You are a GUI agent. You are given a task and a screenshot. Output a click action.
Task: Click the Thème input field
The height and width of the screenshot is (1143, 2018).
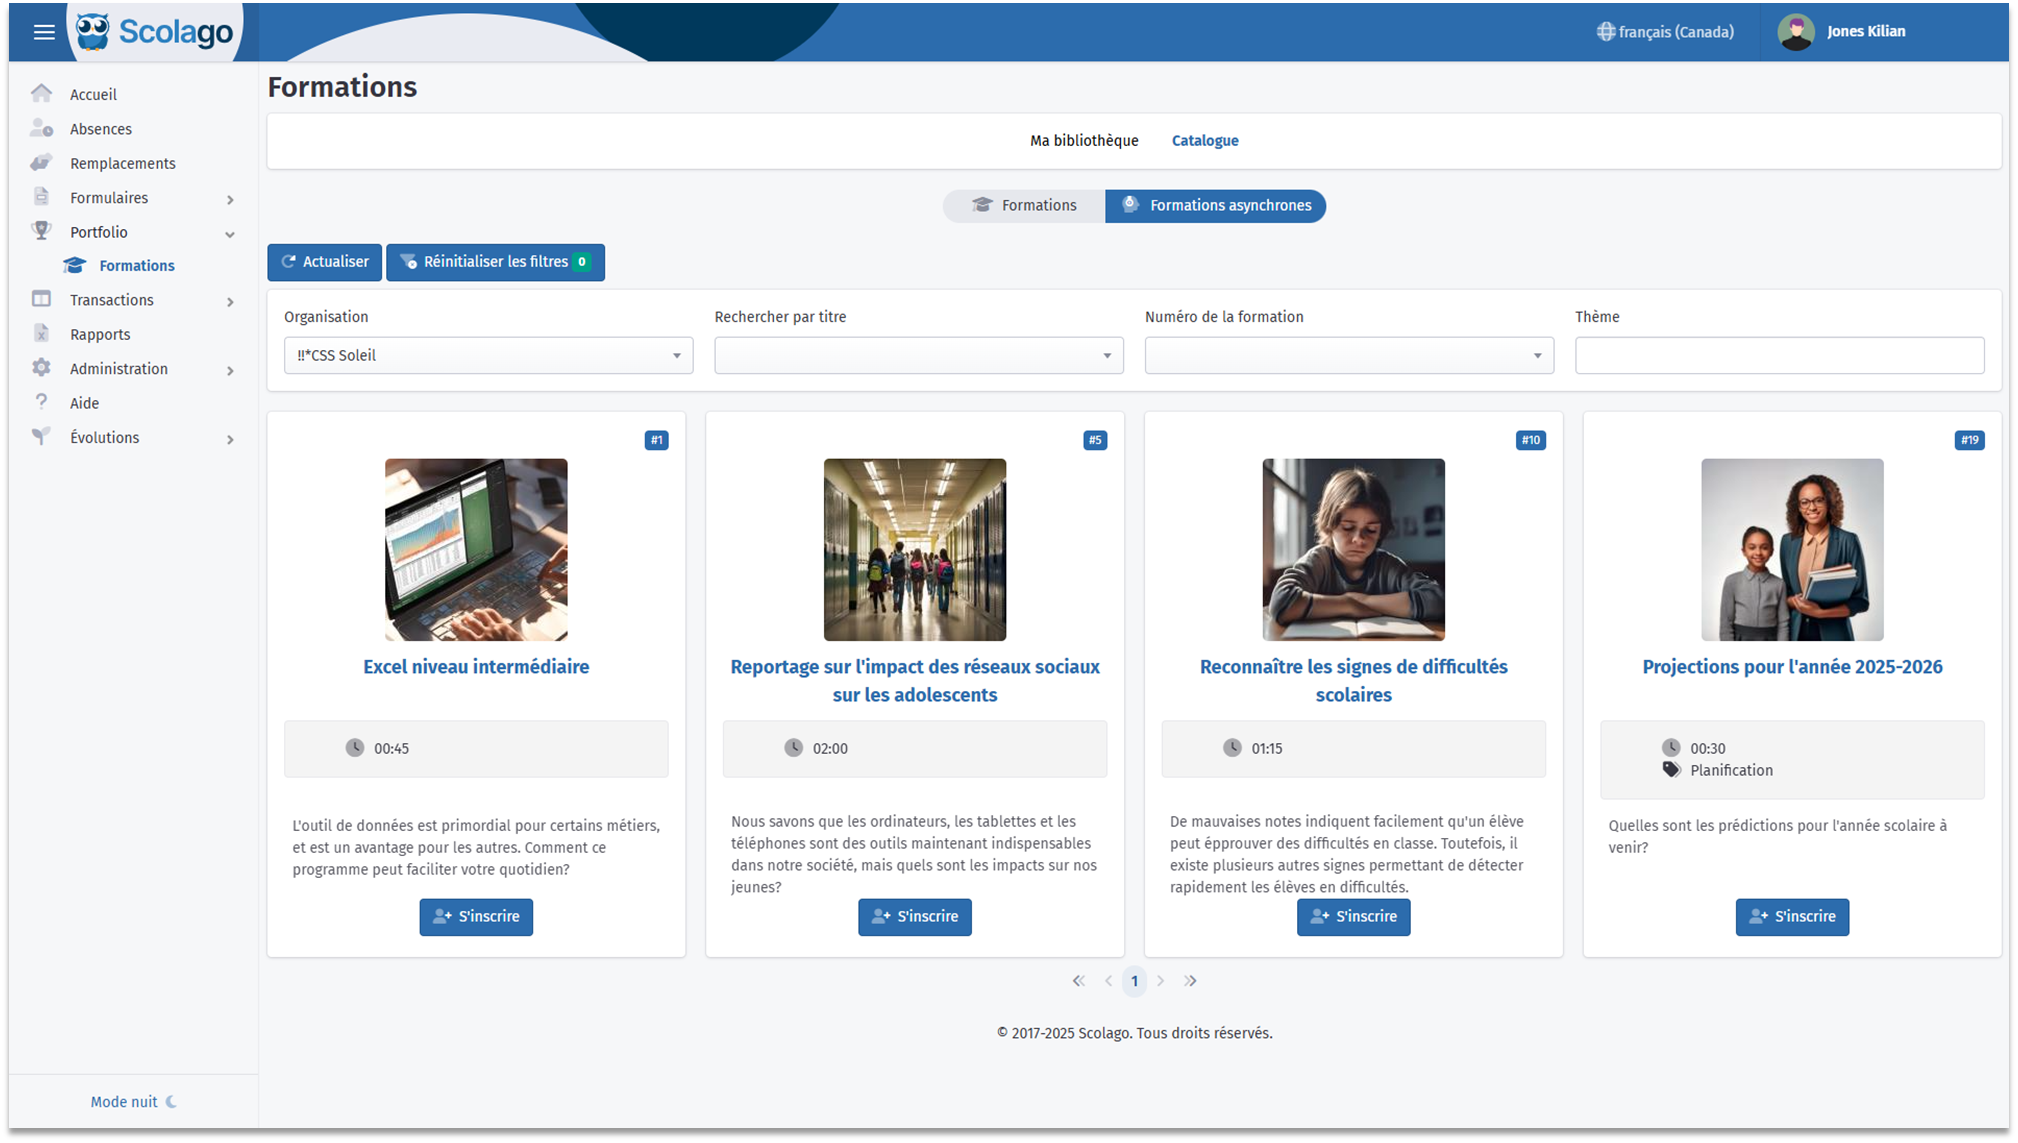click(1778, 355)
